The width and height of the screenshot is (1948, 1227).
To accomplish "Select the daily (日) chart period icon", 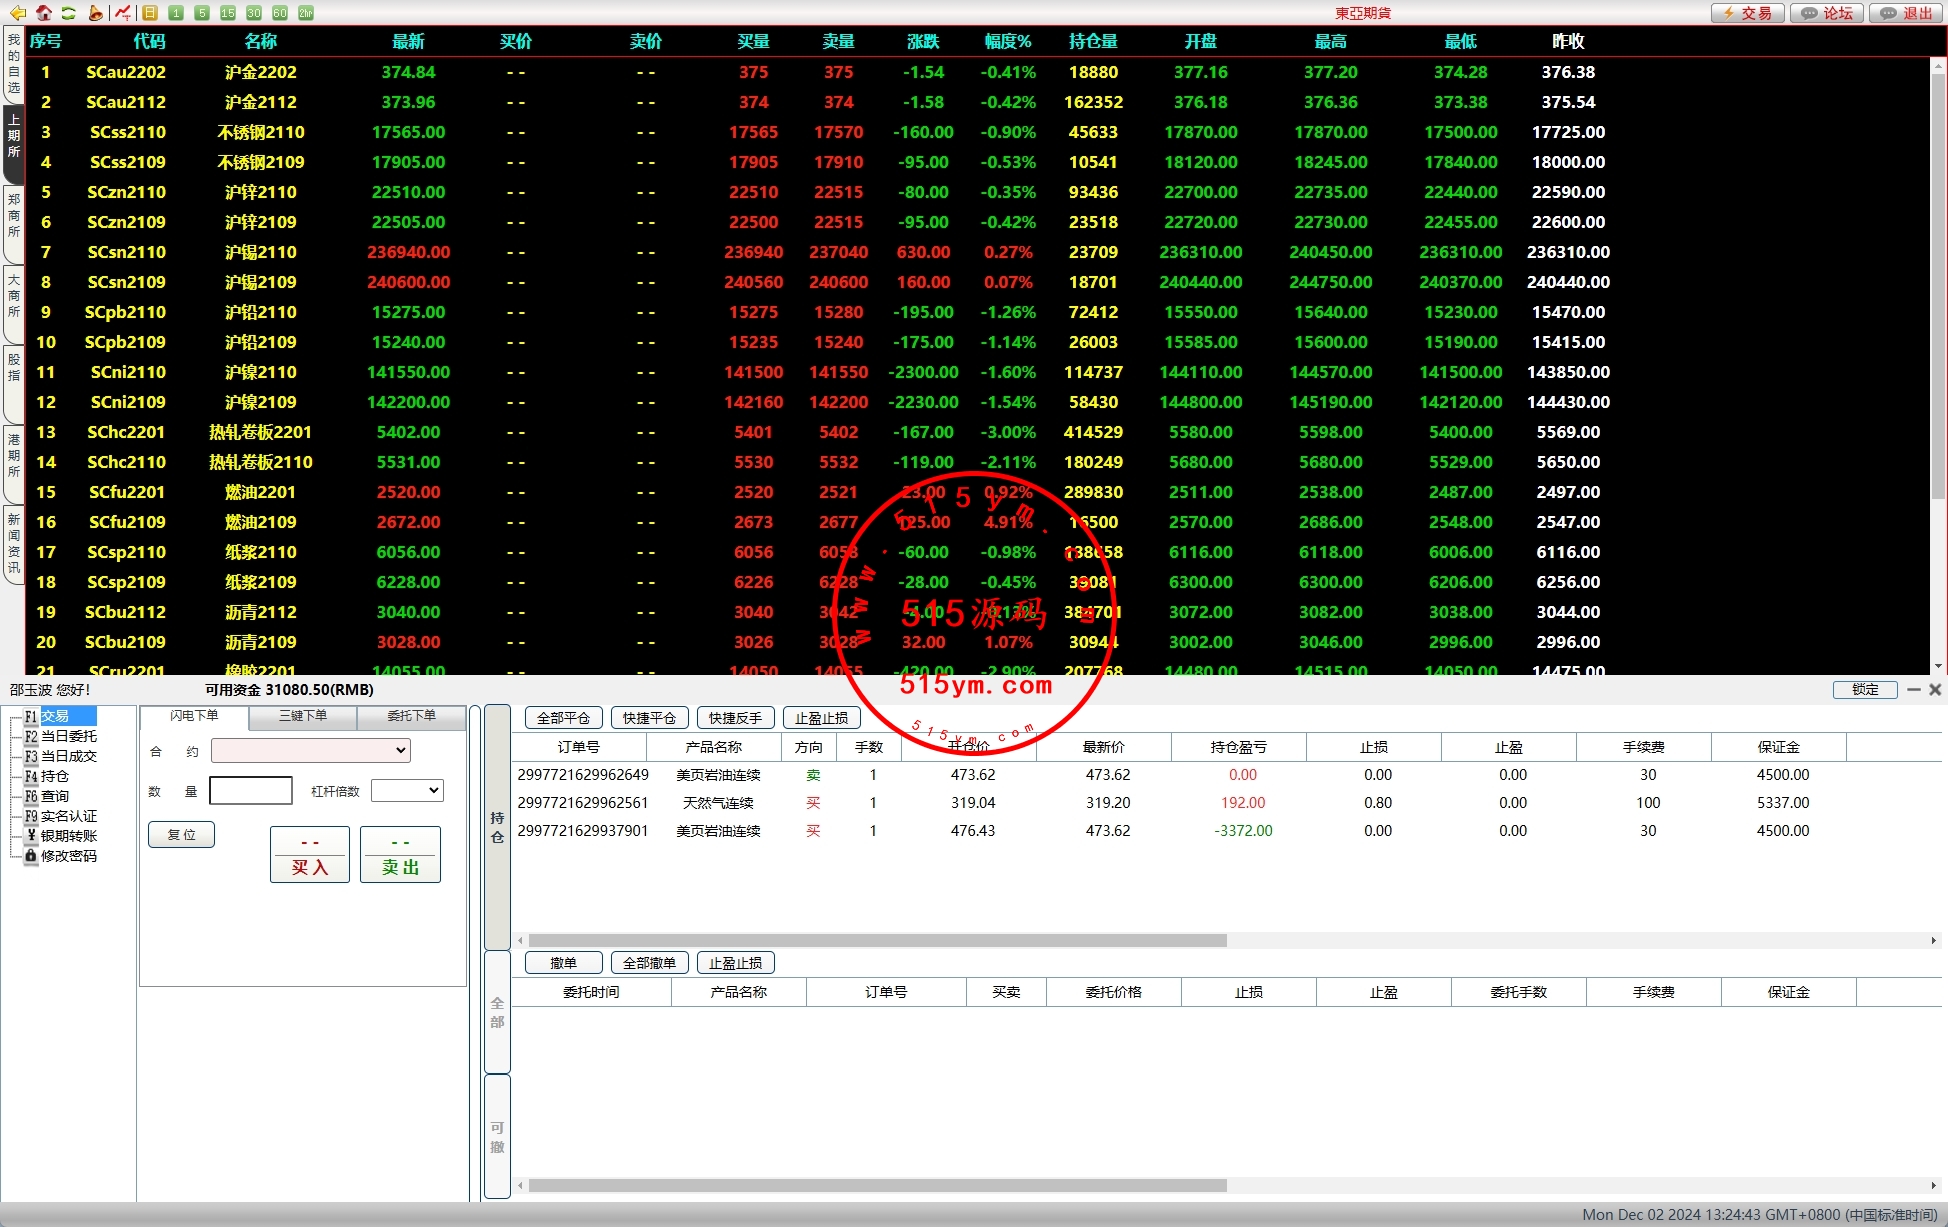I will (x=150, y=13).
